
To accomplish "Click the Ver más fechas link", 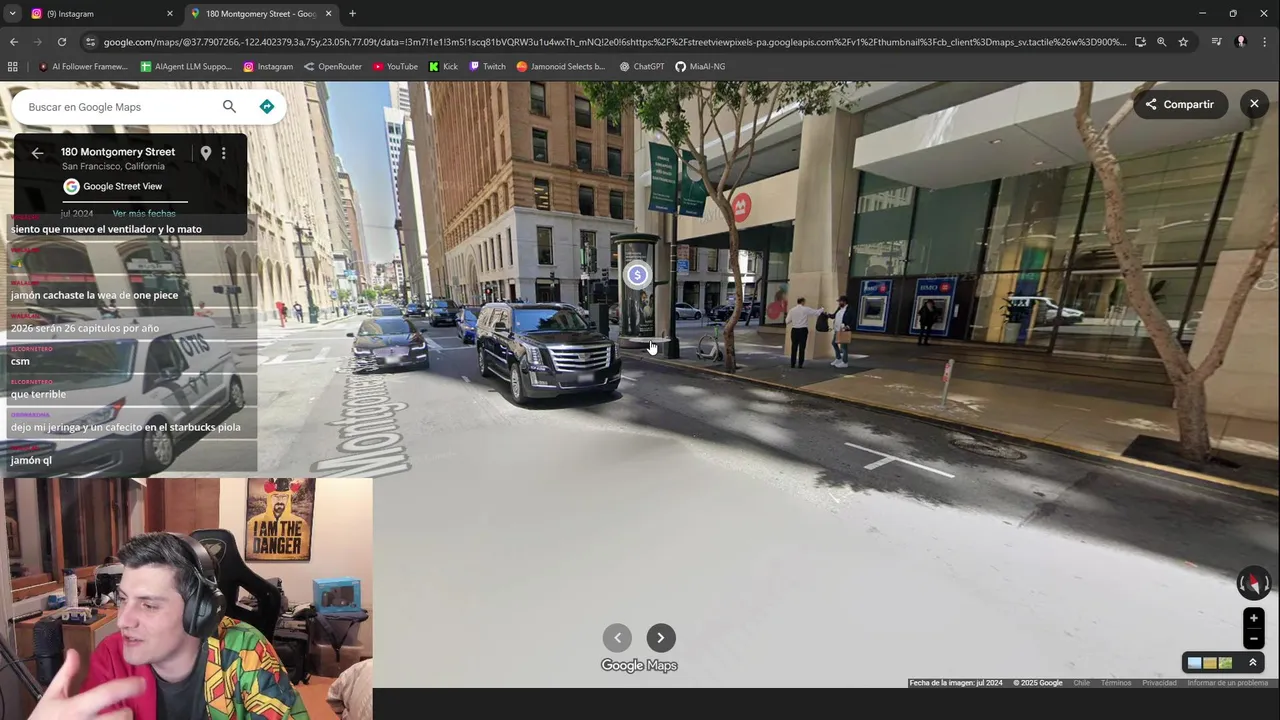I will click(x=144, y=214).
